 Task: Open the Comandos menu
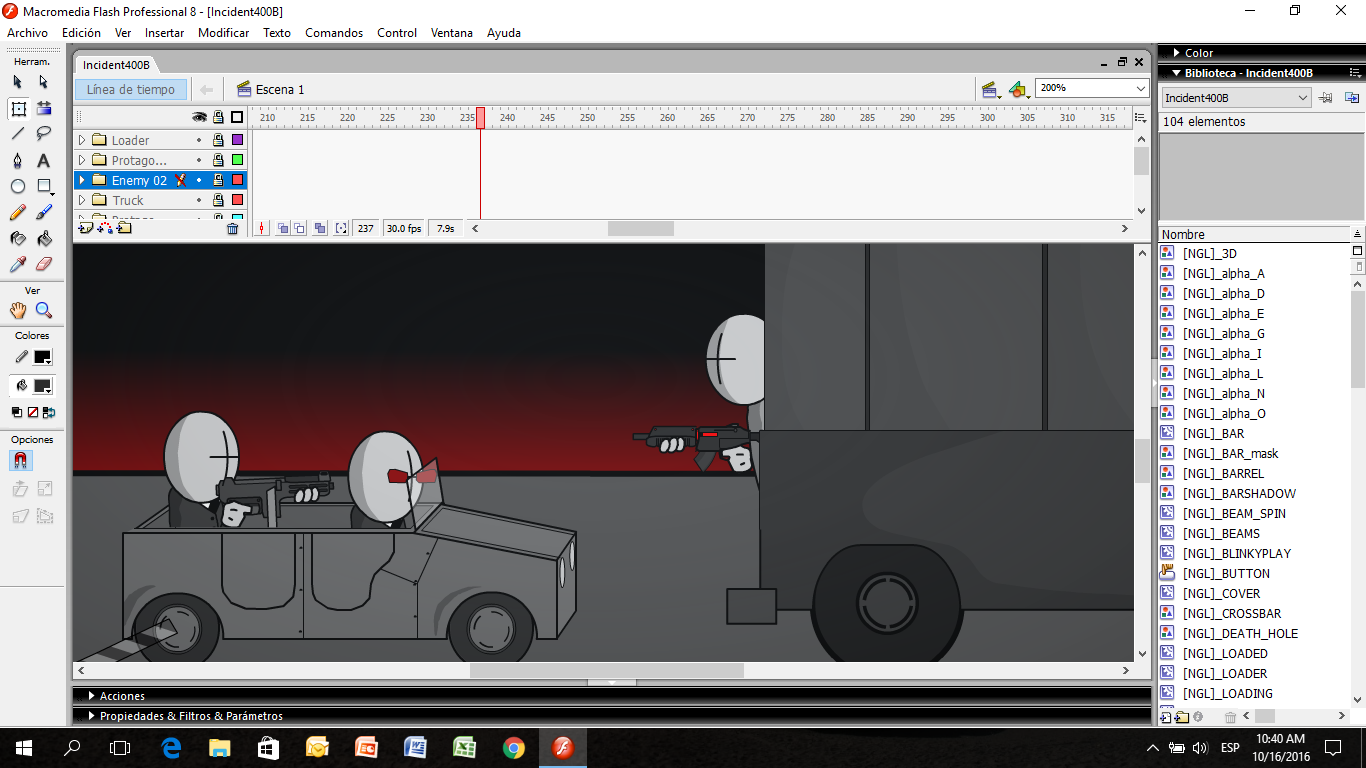(x=334, y=33)
